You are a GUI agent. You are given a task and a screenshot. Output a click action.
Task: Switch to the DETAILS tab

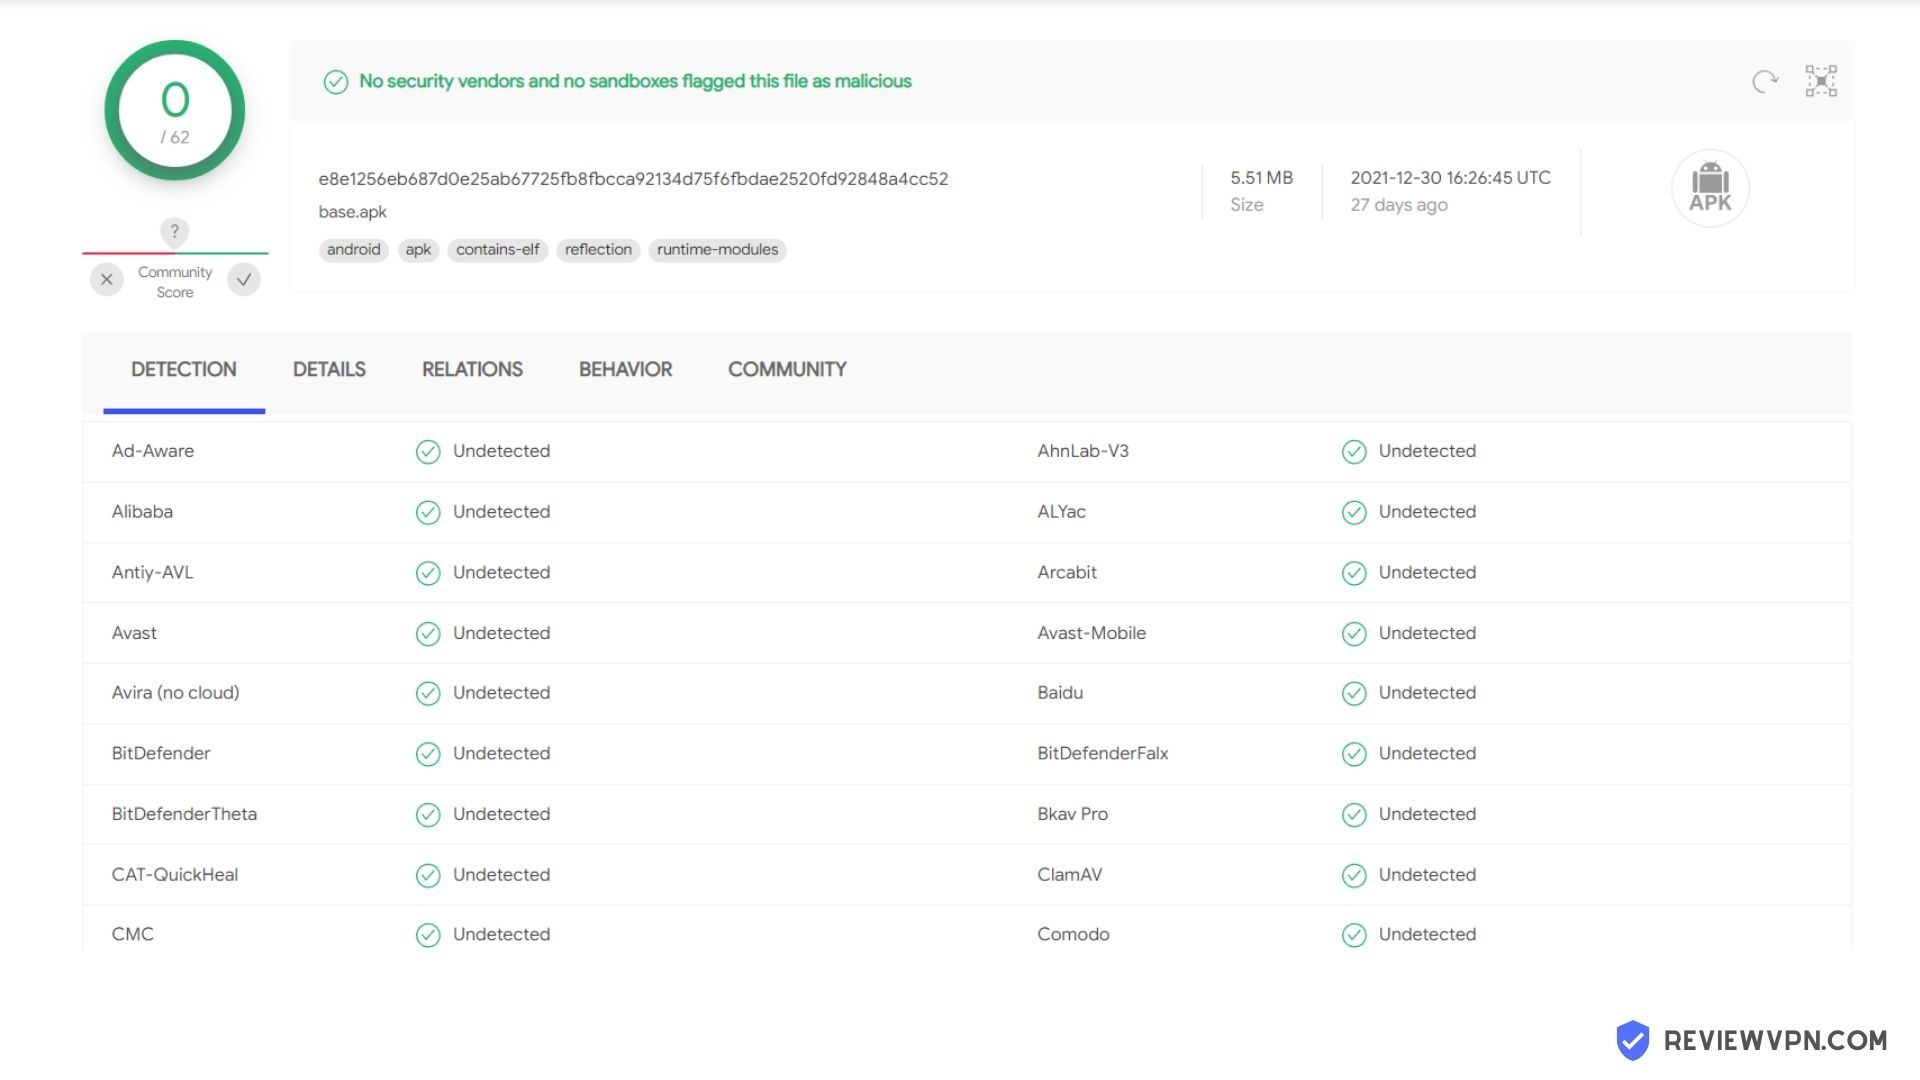[x=329, y=369]
